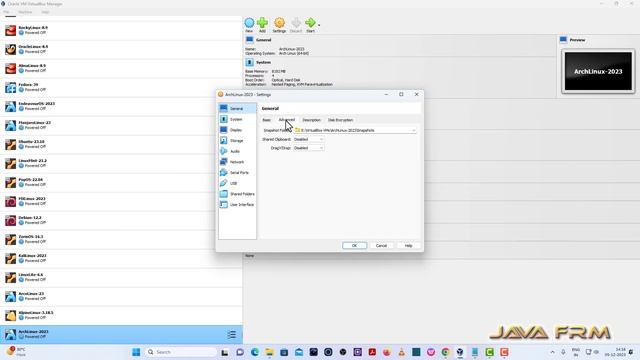The width and height of the screenshot is (640, 360).
Task: Open the Serial Ports settings category
Action: click(x=237, y=173)
